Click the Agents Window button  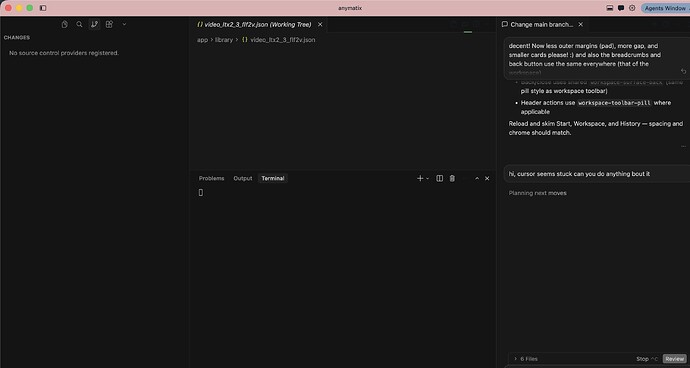point(665,8)
